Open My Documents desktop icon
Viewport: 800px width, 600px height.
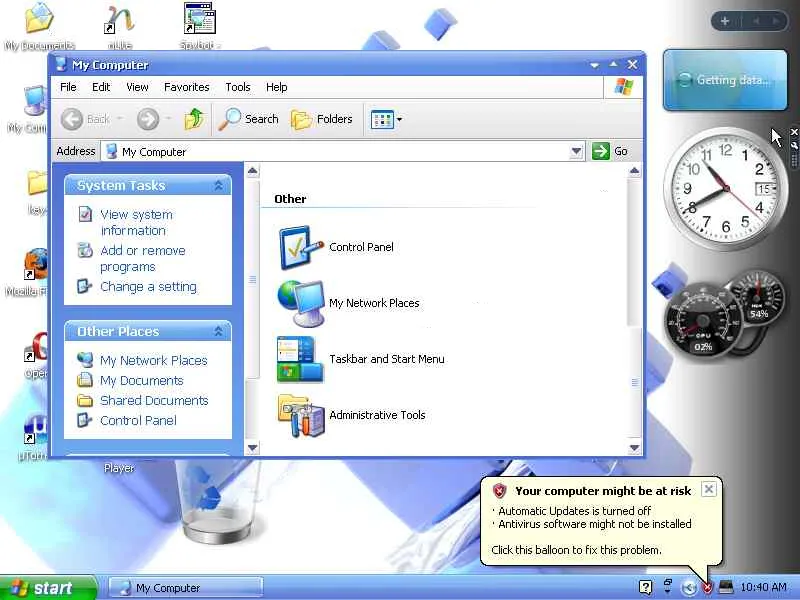click(x=39, y=27)
